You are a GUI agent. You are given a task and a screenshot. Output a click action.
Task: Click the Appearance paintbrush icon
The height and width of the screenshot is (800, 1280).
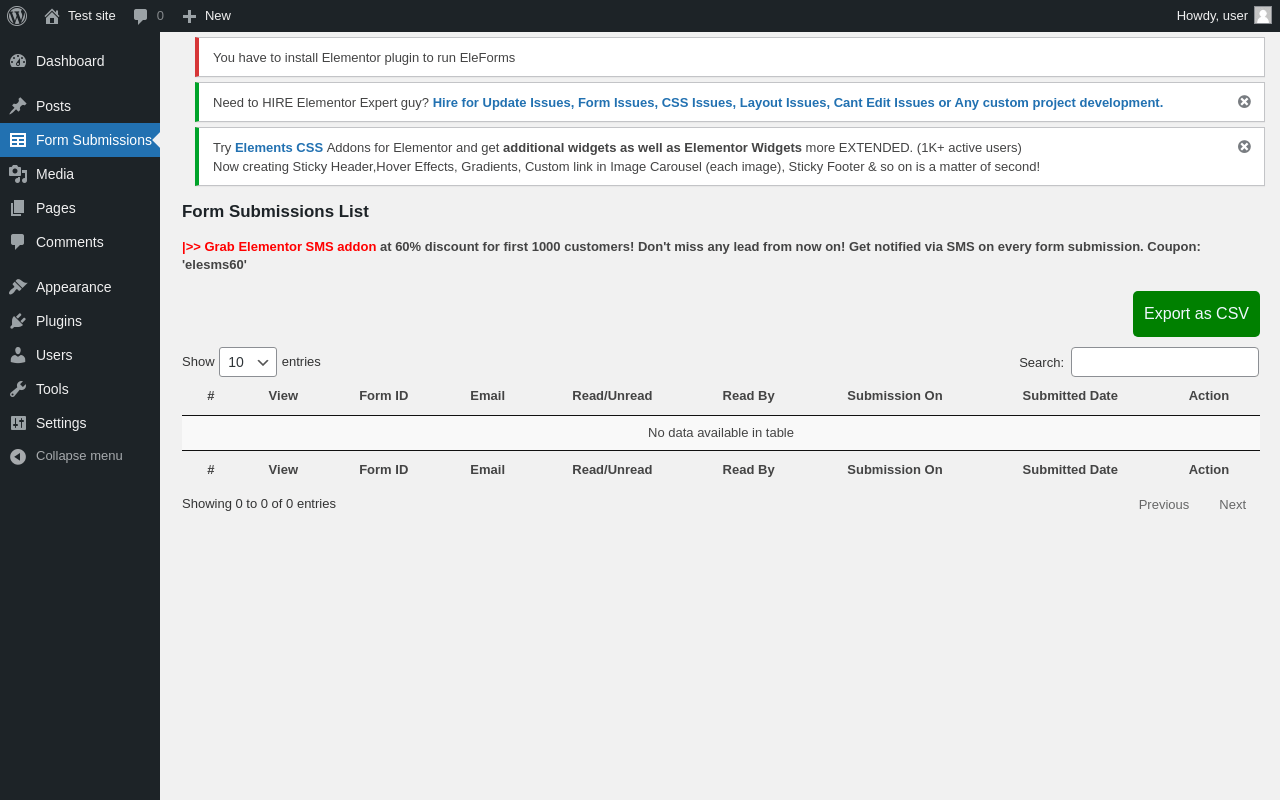coord(18,287)
